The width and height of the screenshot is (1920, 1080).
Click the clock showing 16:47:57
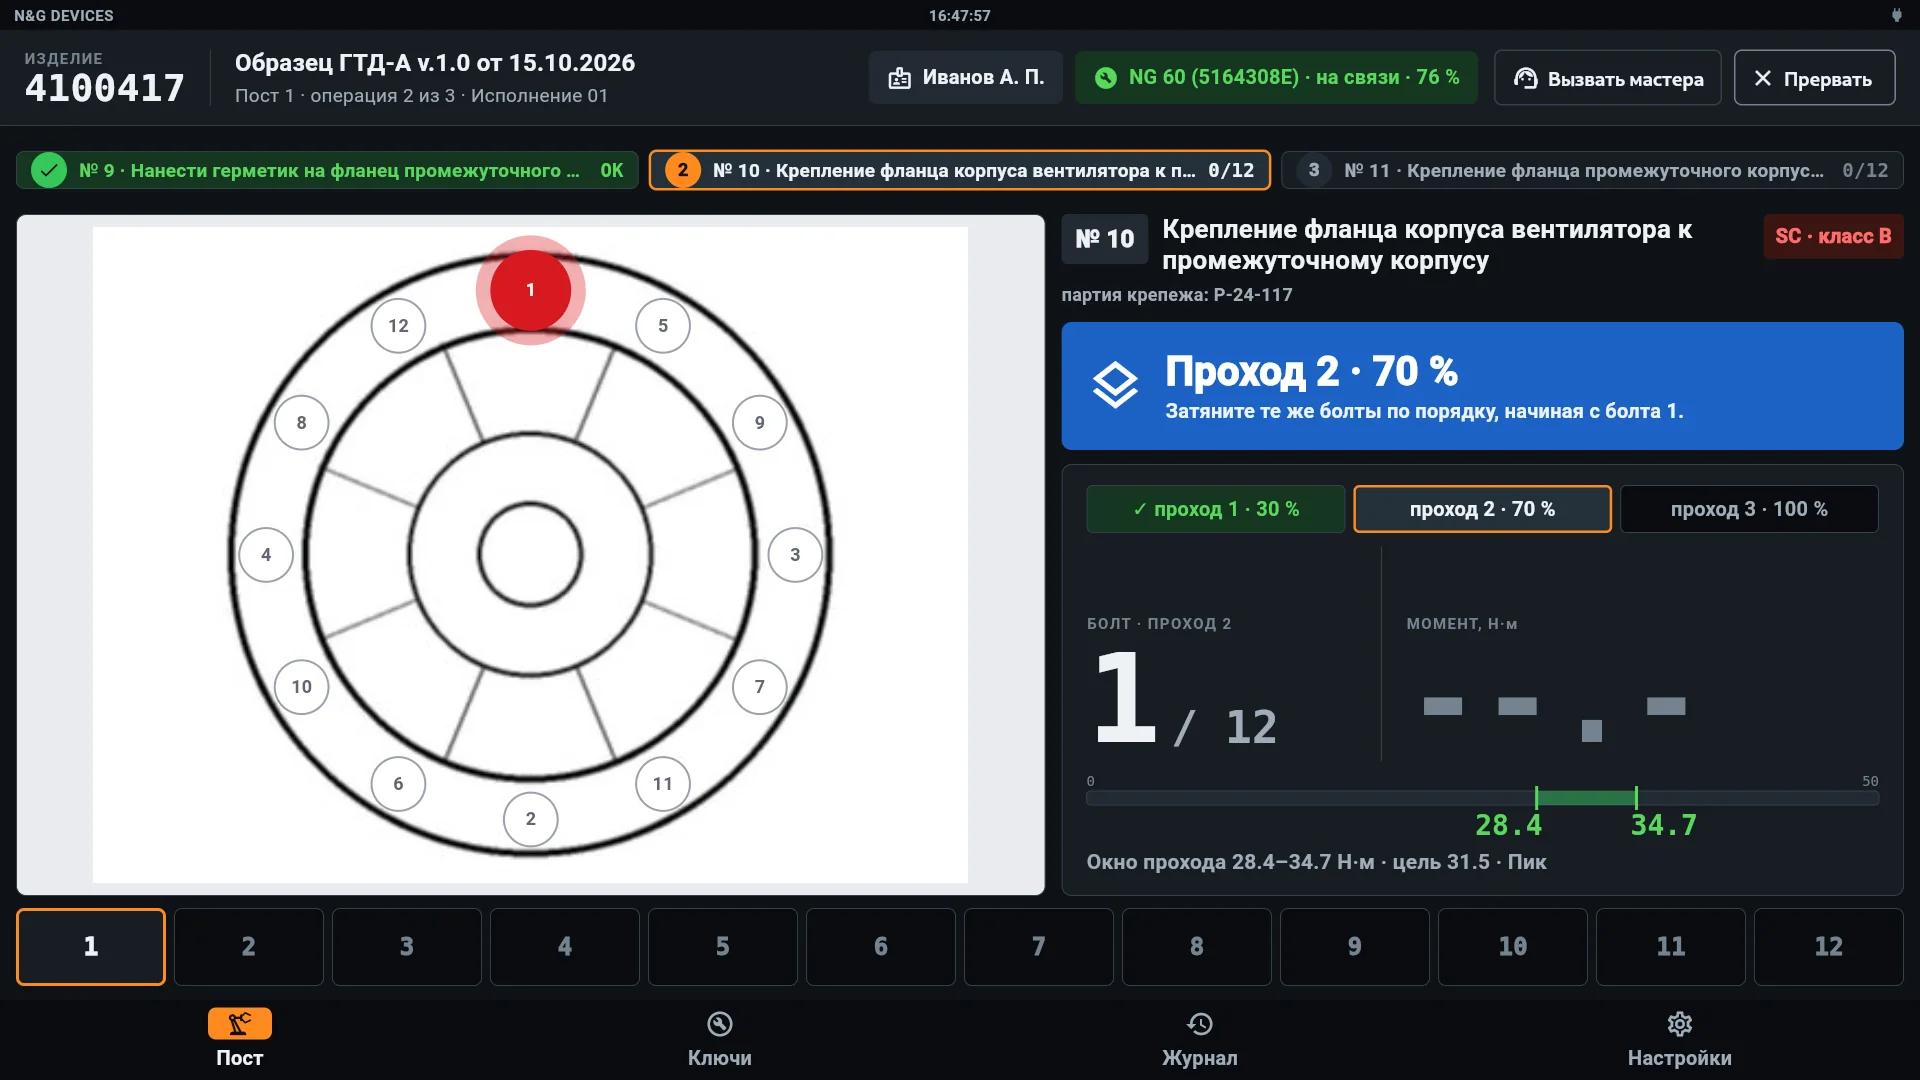[x=959, y=15]
